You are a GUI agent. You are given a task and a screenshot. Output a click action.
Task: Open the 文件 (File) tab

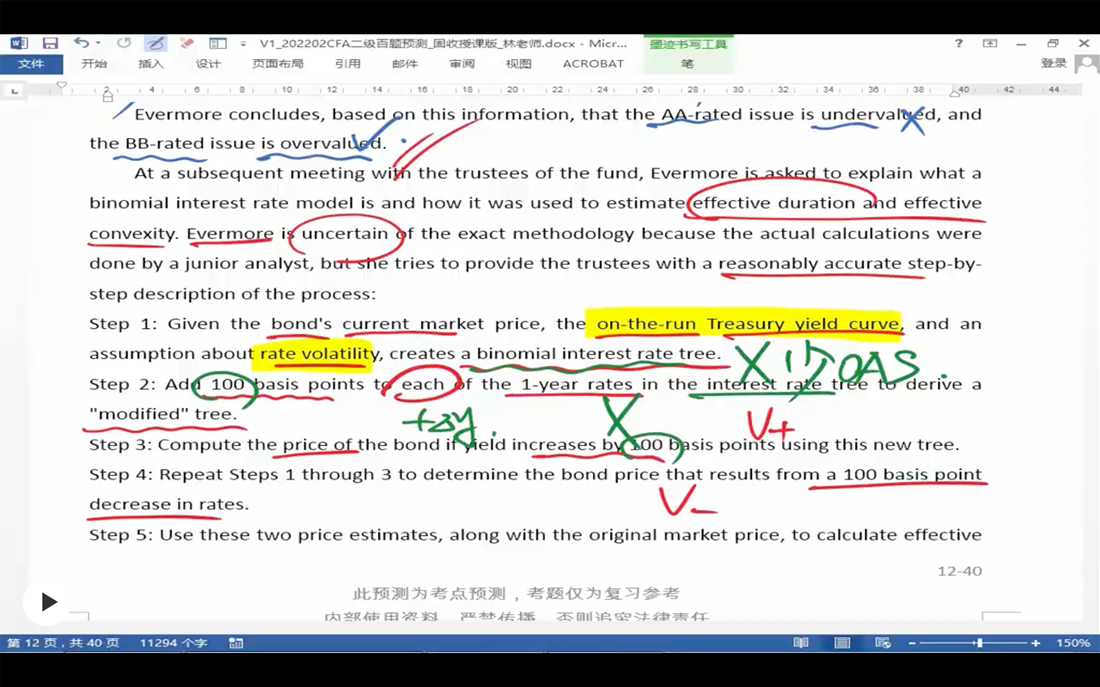click(31, 64)
